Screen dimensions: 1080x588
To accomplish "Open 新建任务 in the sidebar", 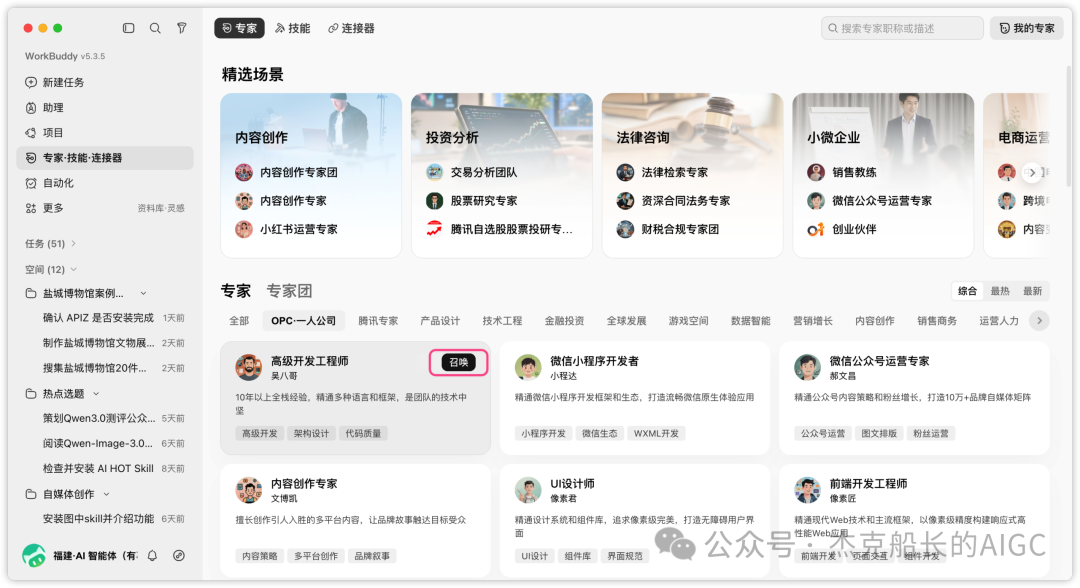I will click(x=105, y=83).
